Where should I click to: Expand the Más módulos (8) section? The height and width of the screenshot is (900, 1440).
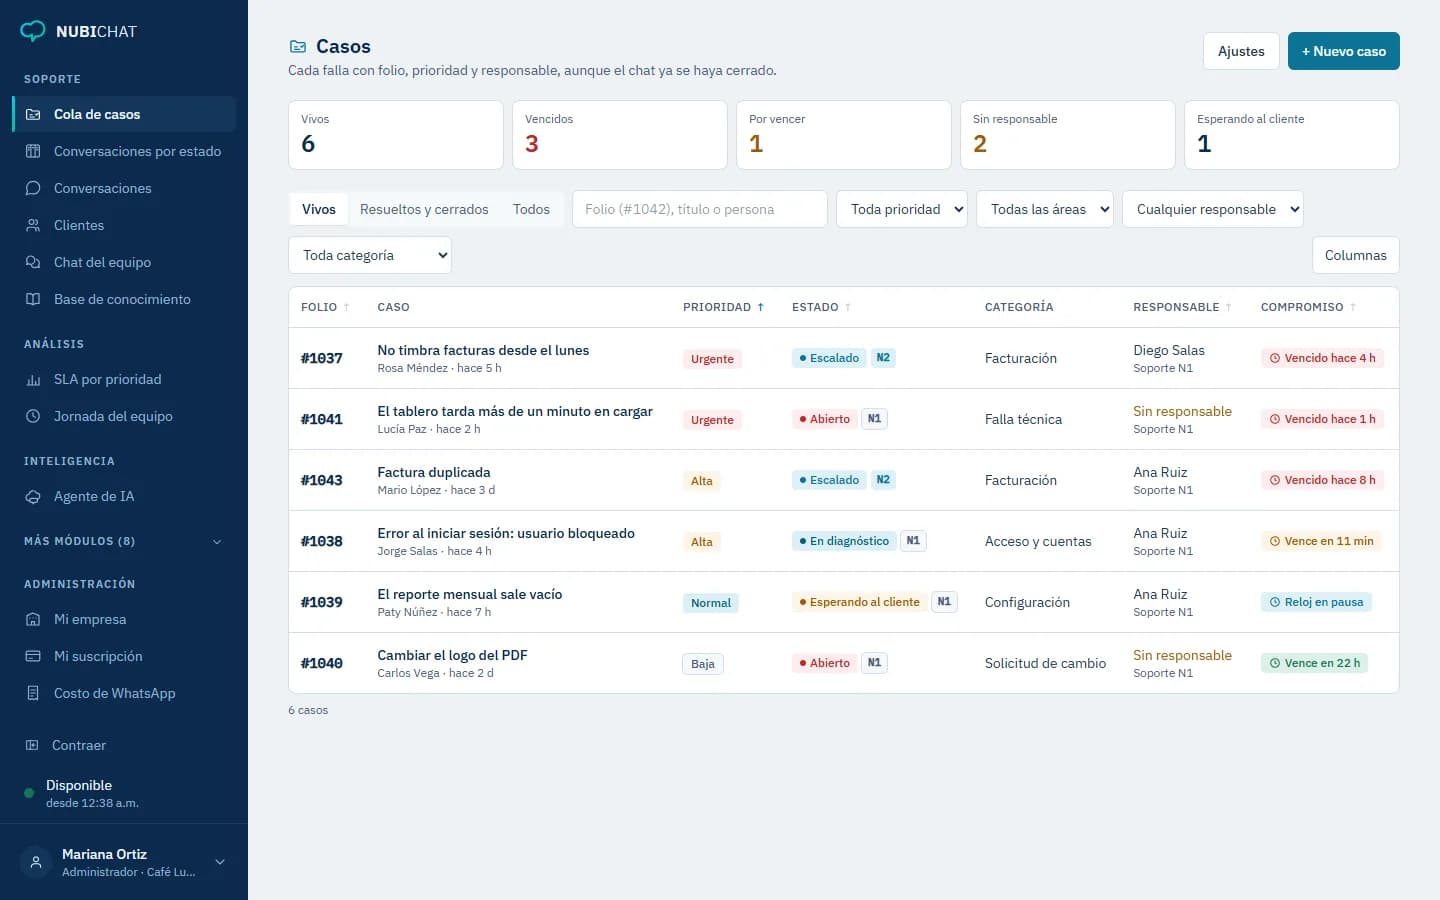point(124,541)
